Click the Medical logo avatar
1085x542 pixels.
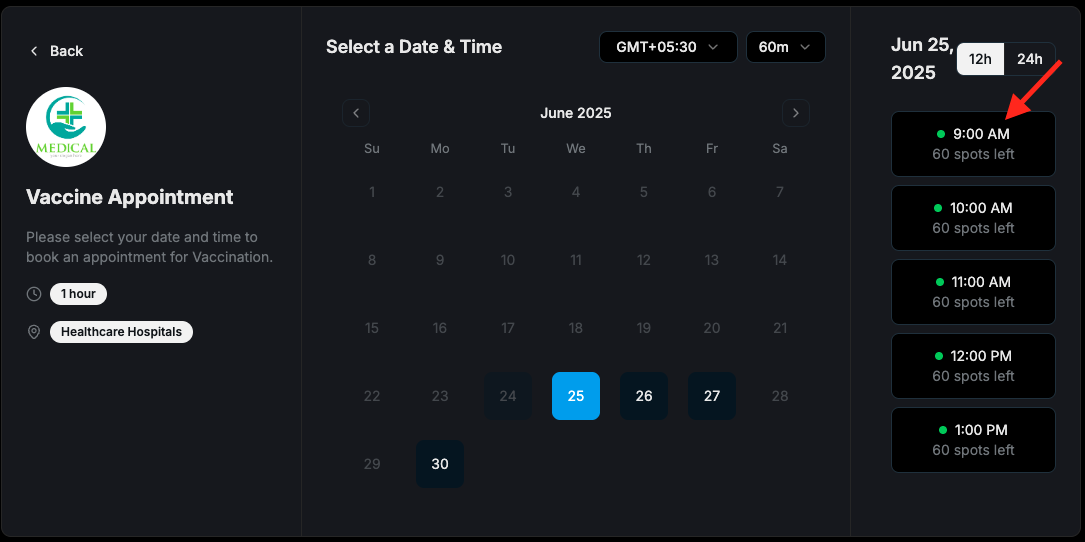66,127
